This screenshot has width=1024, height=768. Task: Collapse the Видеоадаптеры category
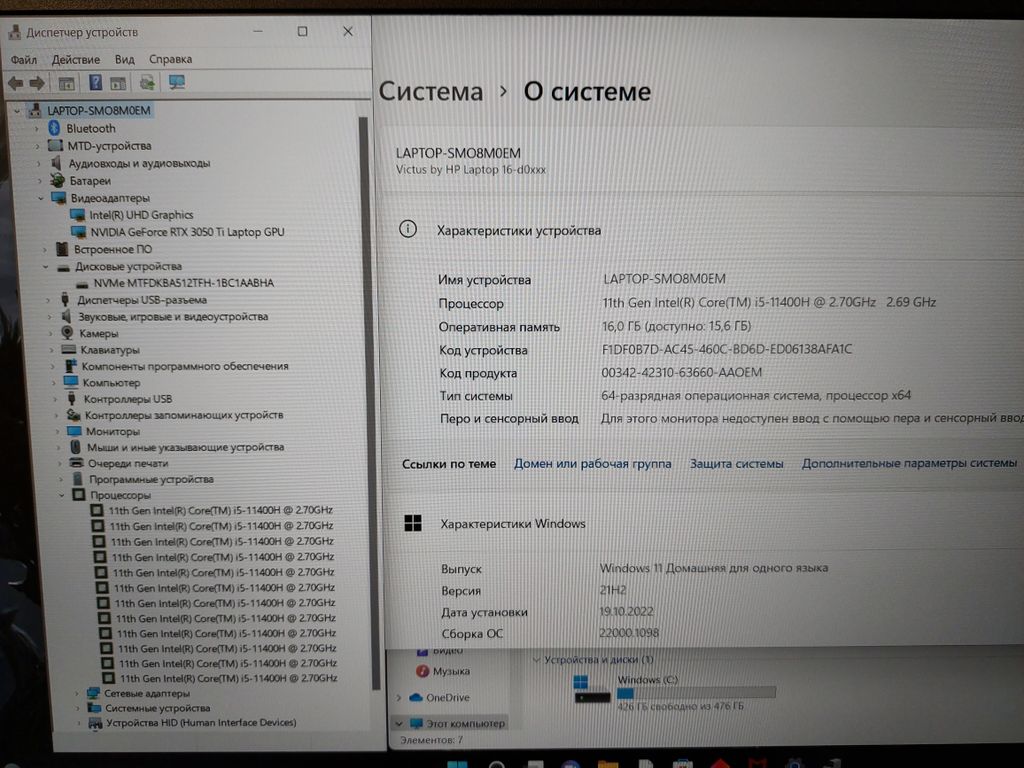coord(42,198)
